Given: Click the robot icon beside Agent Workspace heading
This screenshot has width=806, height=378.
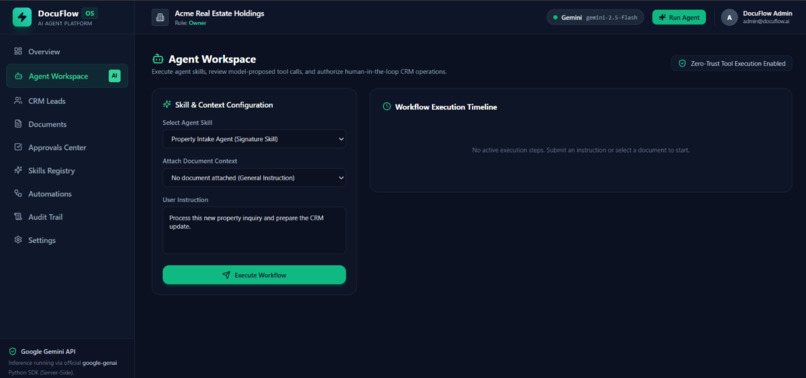Looking at the screenshot, I should tap(158, 59).
